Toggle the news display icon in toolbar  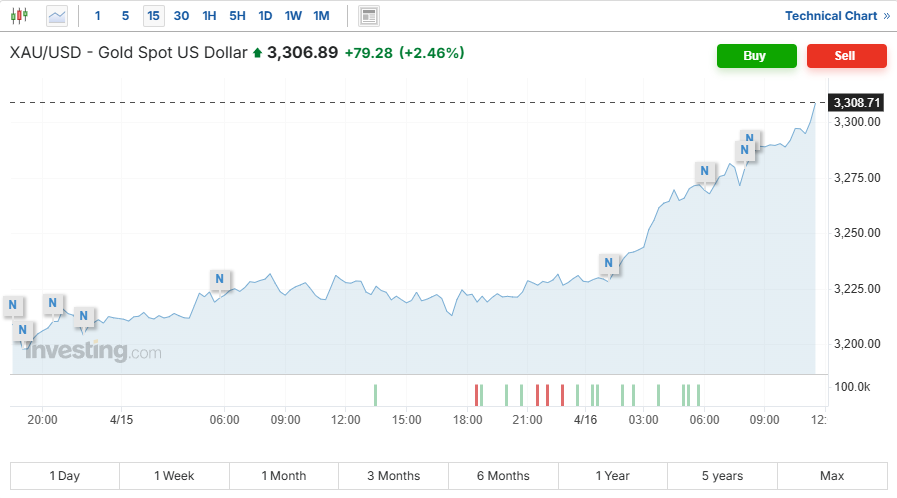point(369,16)
